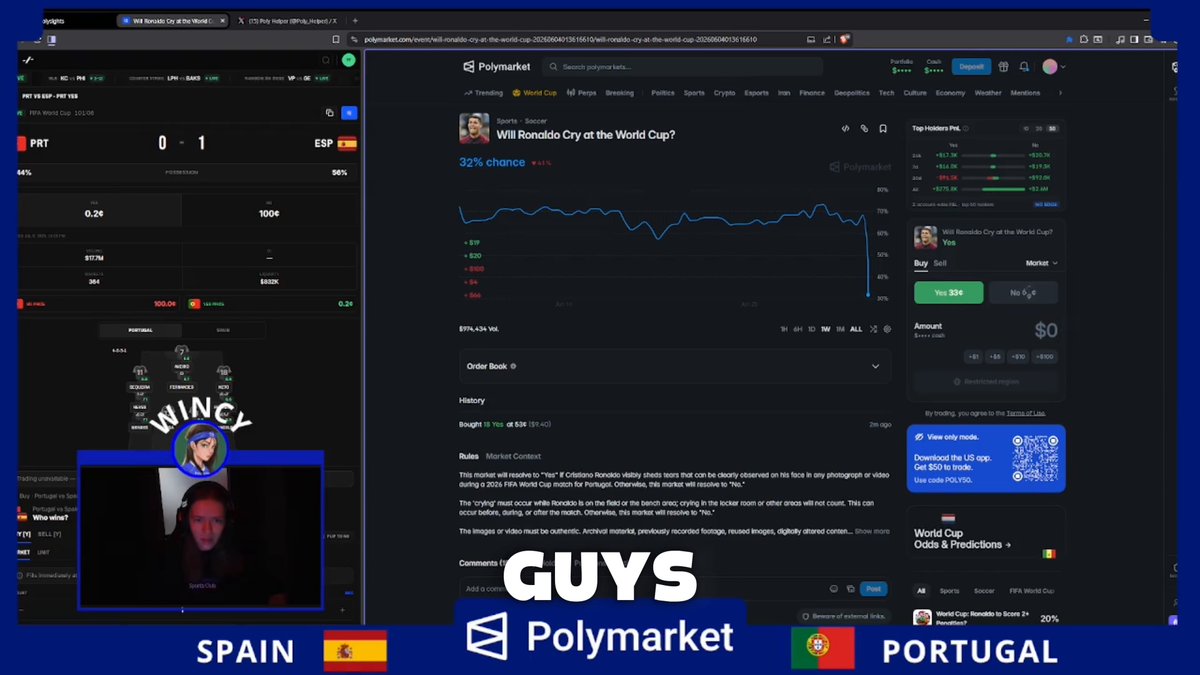Image resolution: width=1200 pixels, height=675 pixels.
Task: Post the comment
Action: [874, 589]
